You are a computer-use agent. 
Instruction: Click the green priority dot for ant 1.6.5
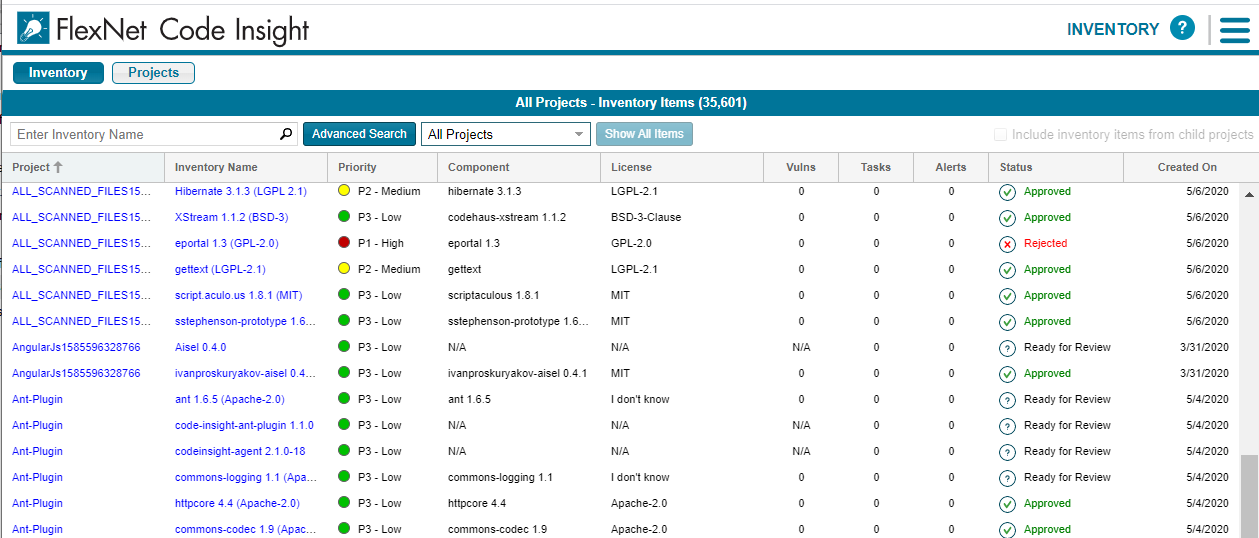click(x=344, y=398)
